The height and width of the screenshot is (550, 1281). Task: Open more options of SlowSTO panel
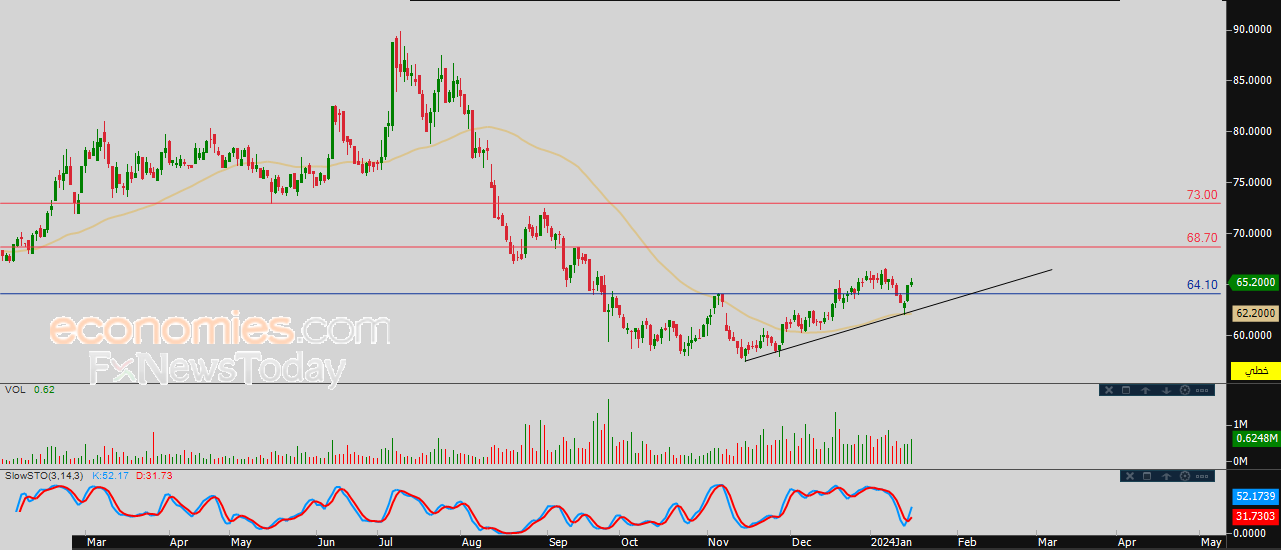click(1202, 476)
